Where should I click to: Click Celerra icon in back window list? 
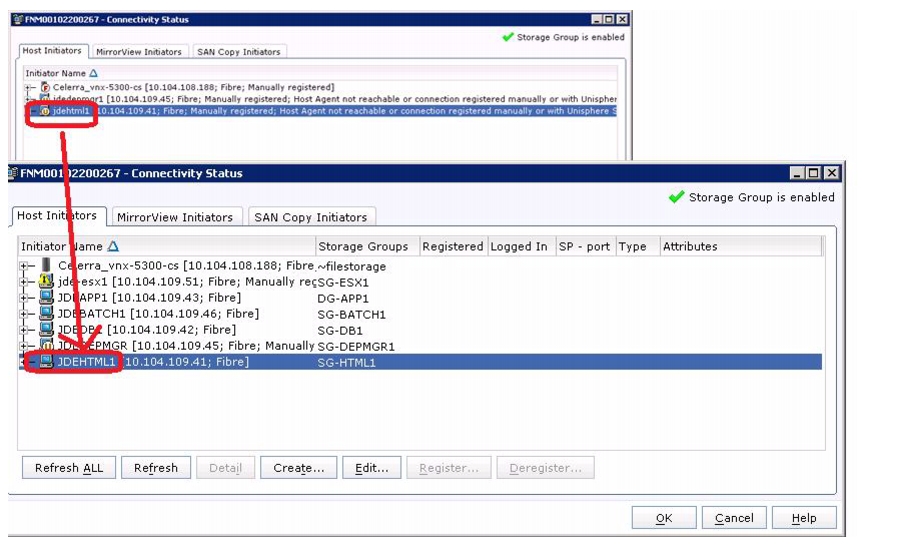45,87
